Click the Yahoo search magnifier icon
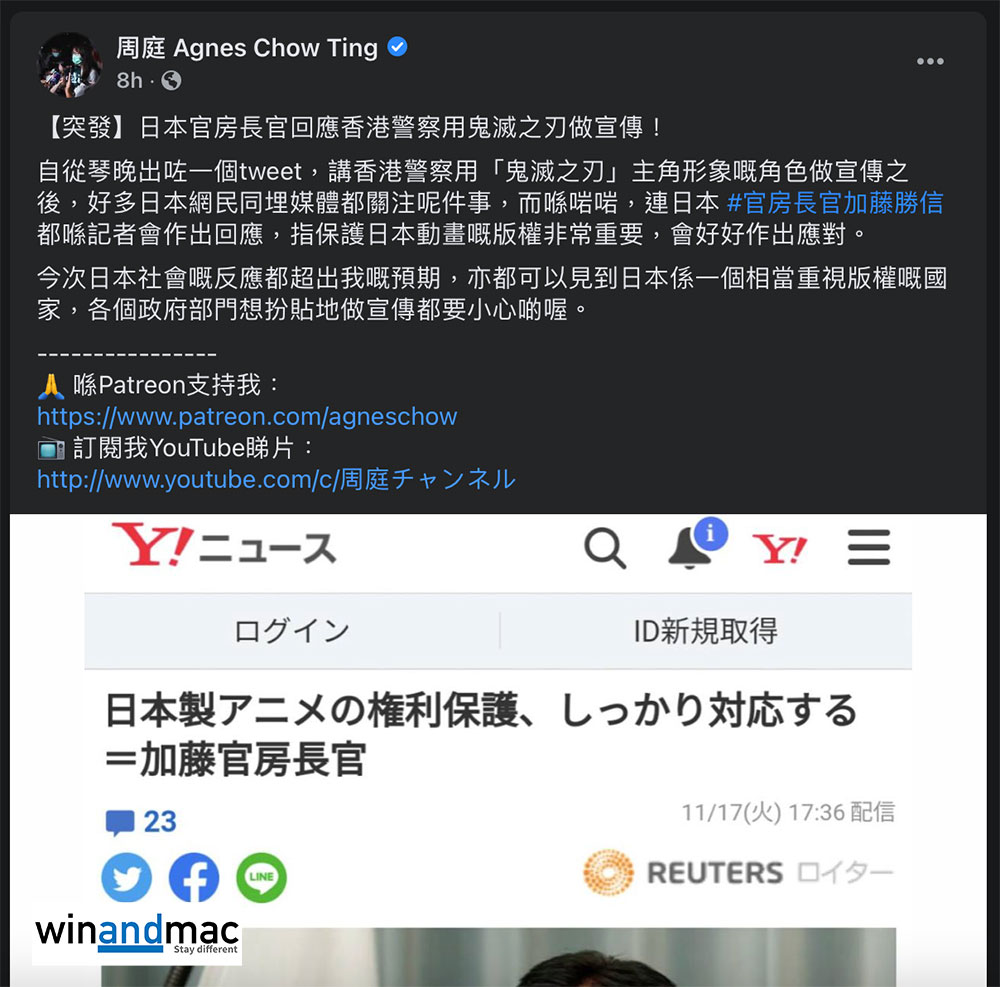 pos(605,548)
